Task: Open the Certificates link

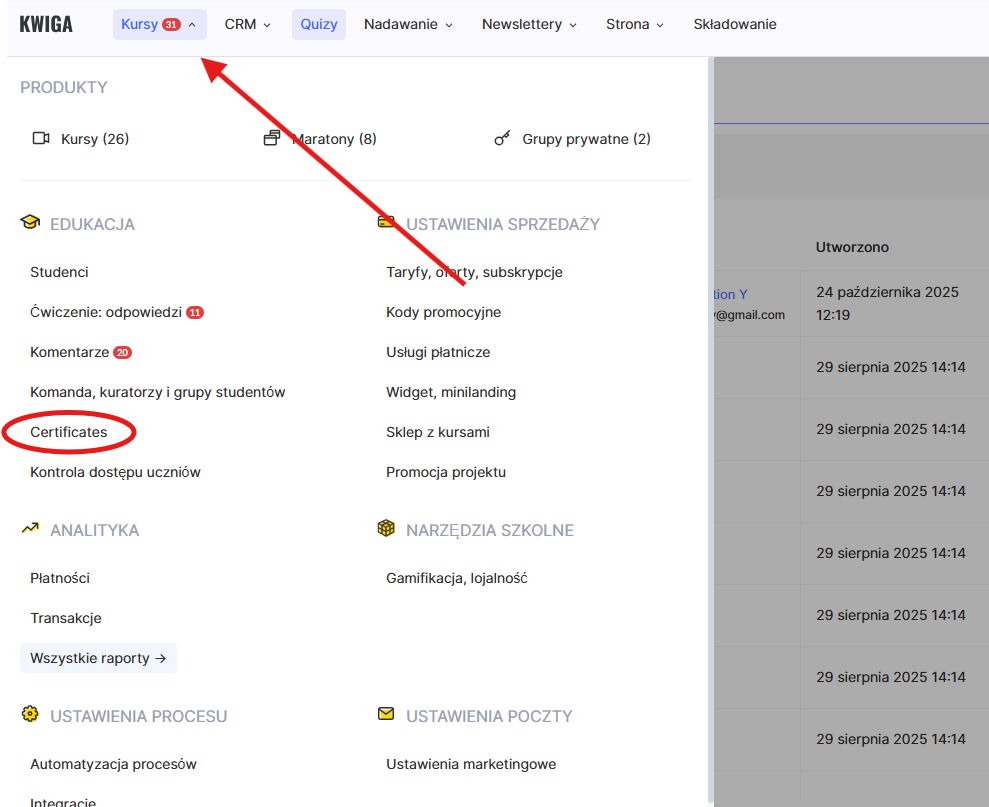Action: tap(69, 432)
